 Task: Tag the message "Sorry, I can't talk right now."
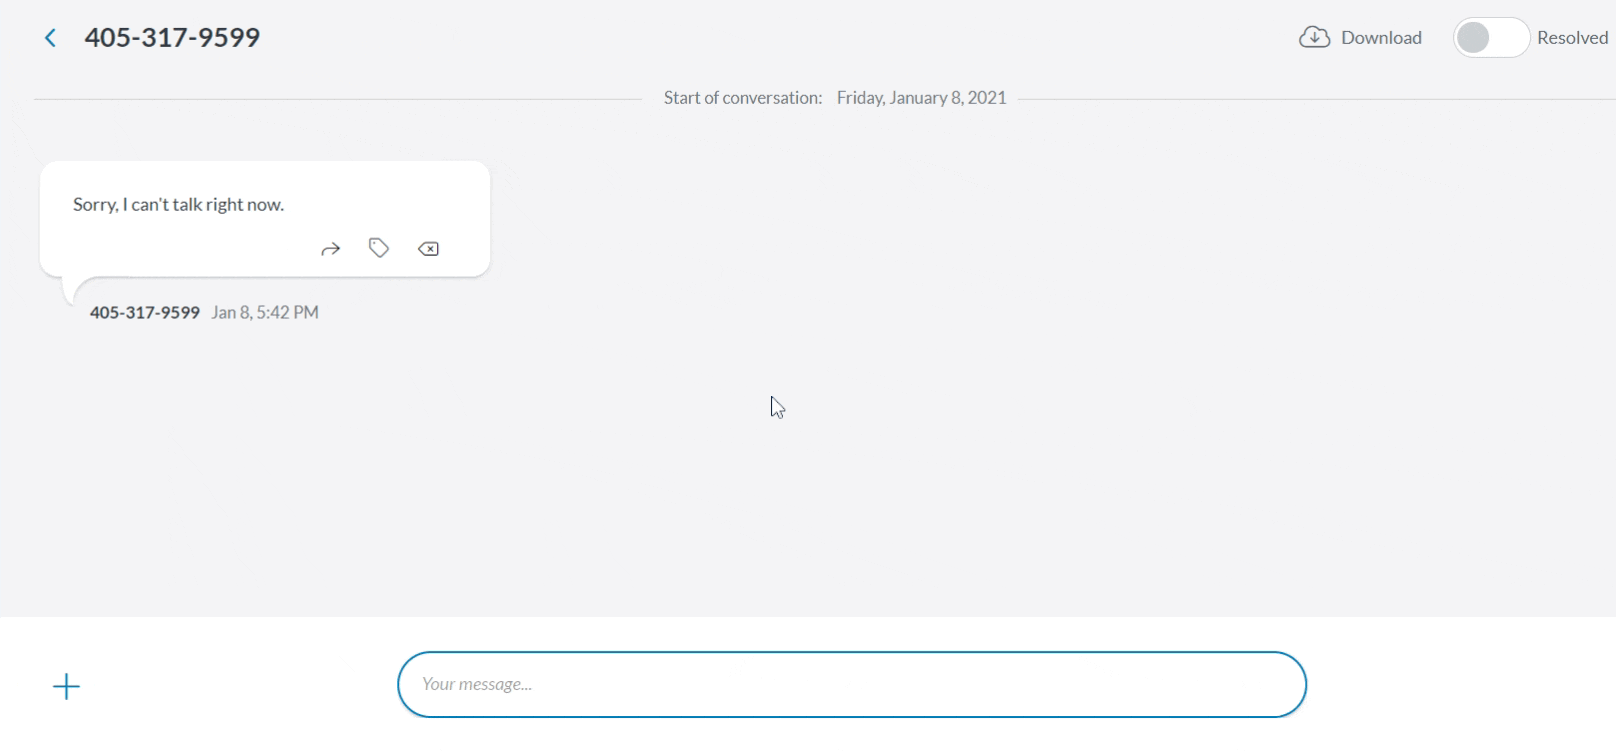[x=379, y=248]
